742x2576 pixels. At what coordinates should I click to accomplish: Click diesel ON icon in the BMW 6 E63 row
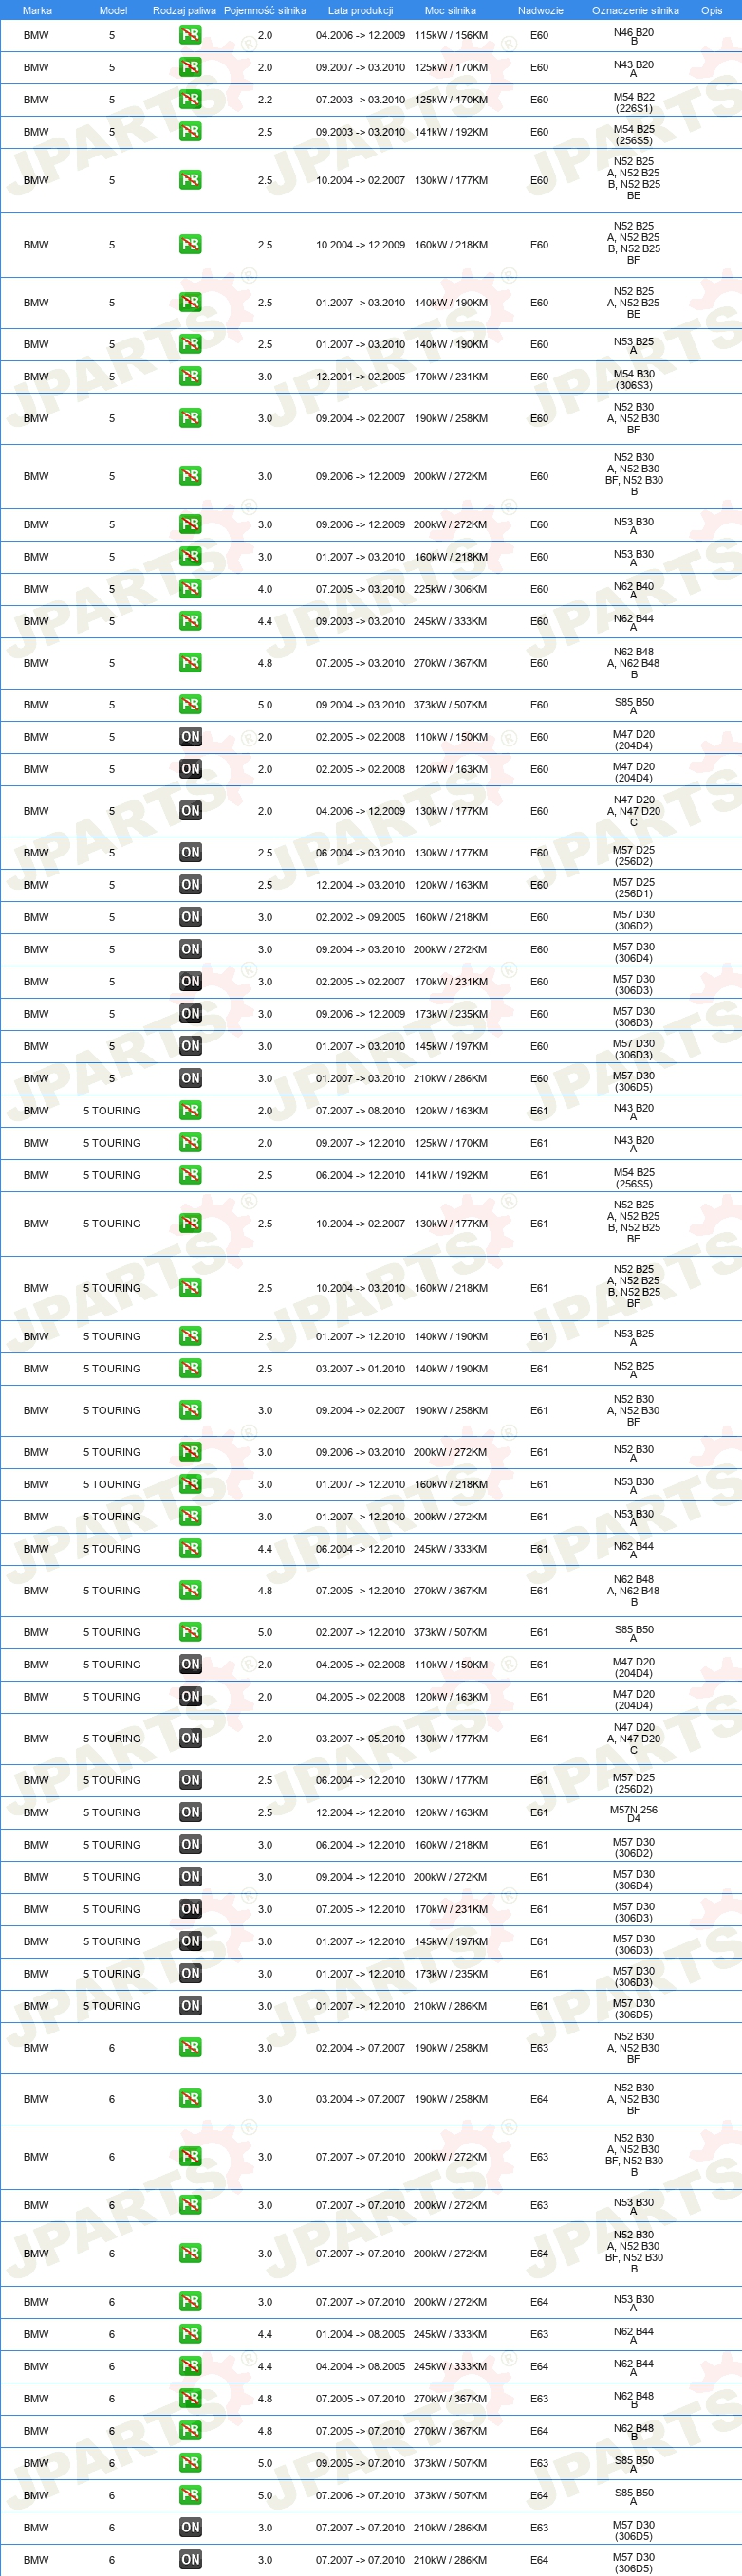click(x=190, y=2527)
